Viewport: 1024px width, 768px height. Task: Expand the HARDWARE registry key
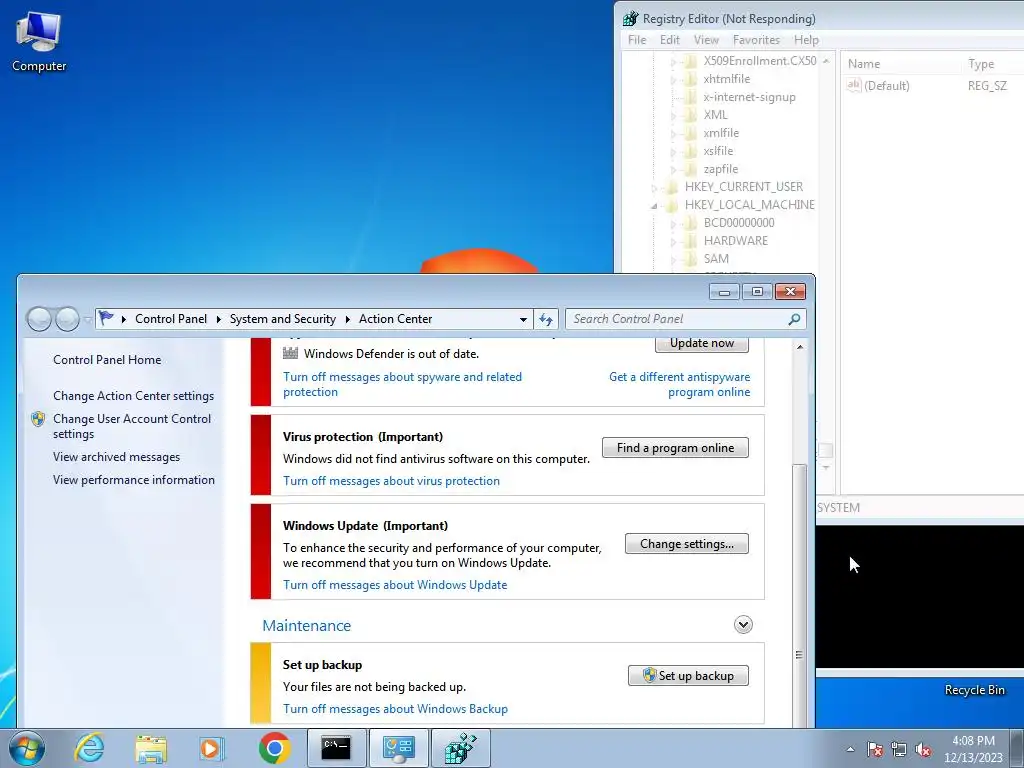pos(673,242)
